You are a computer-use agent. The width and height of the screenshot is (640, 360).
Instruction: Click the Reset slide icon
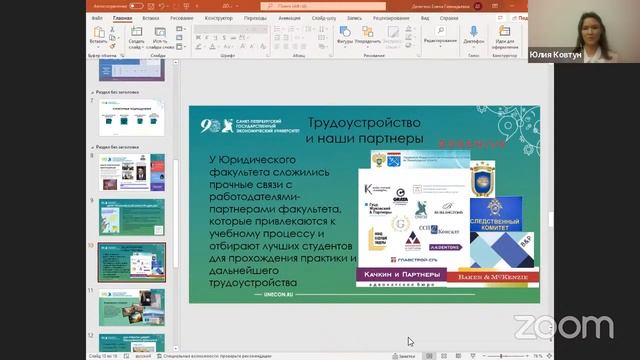tap(179, 38)
